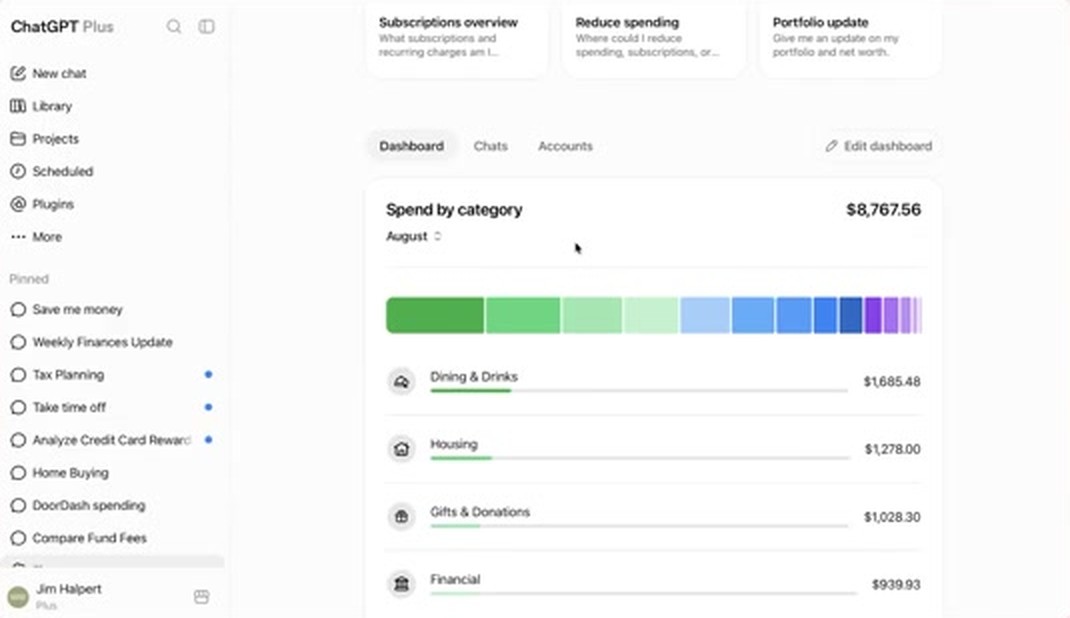This screenshot has height=618, width=1070.
Task: Select the Housing category label
Action: (454, 444)
